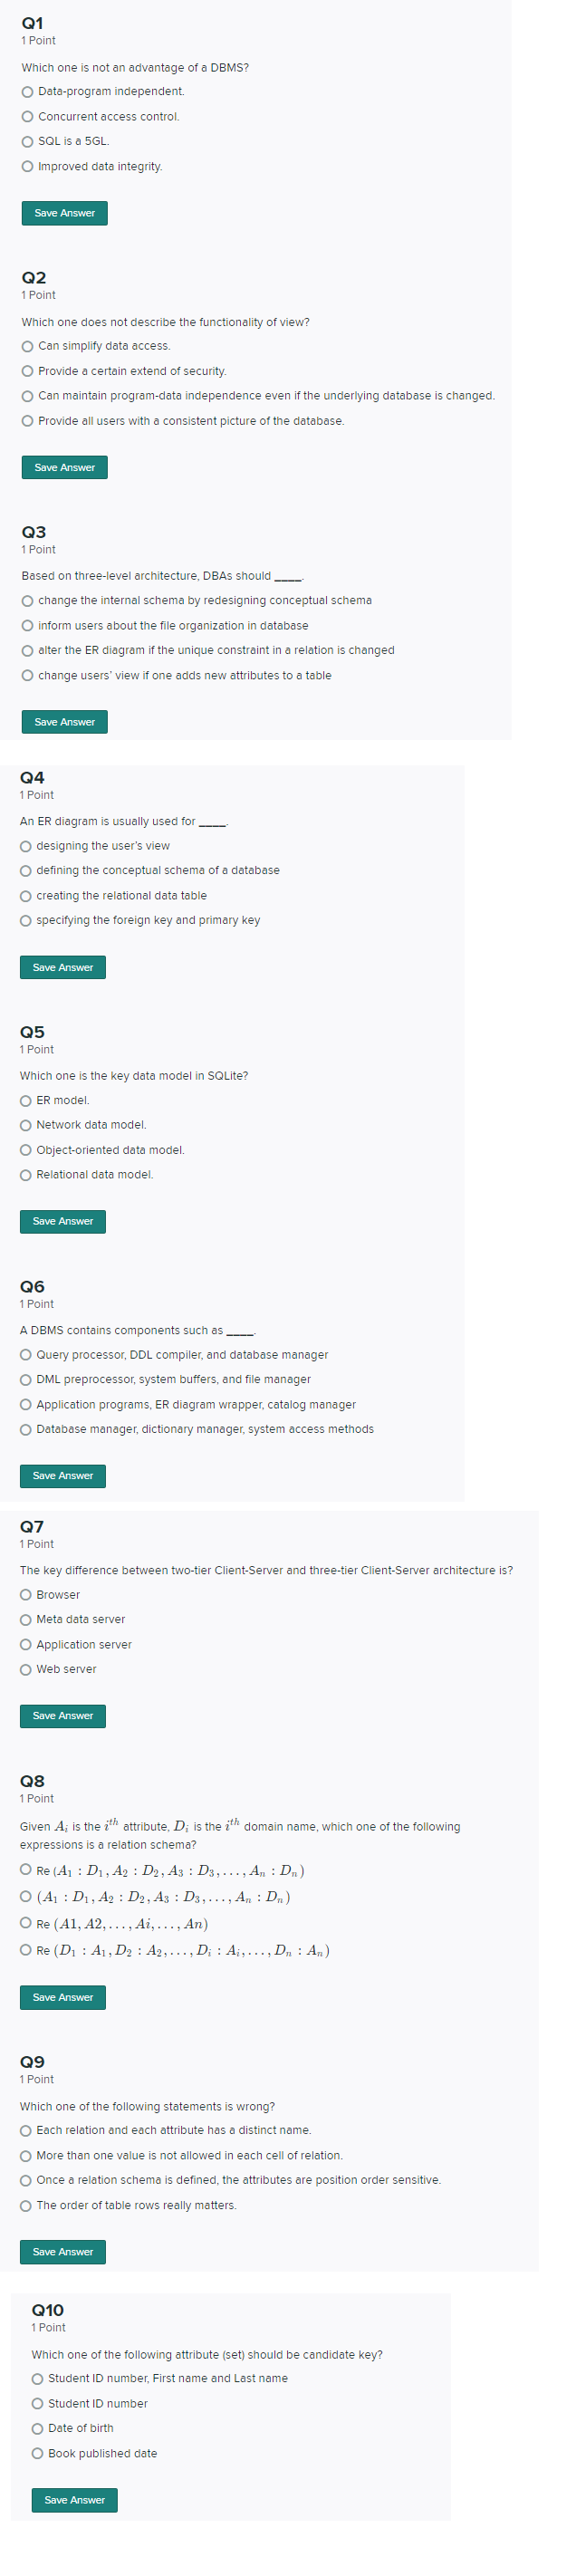Save answer for question Q3
Screen dimensions: 576x2576
pos(64,721)
